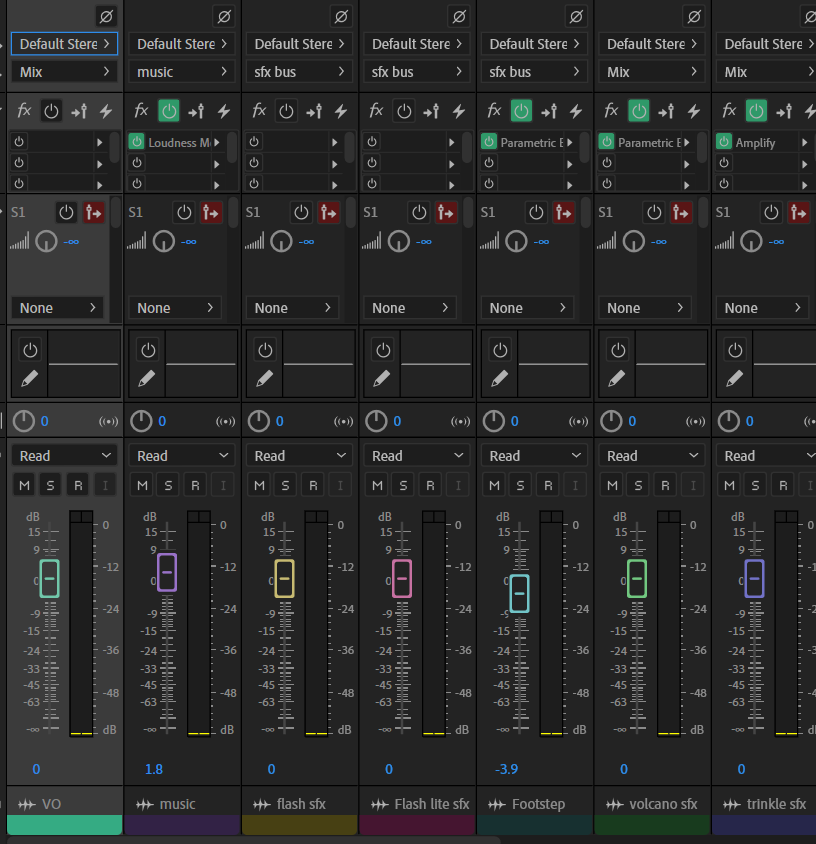Click the fx icon on music track
This screenshot has height=844, width=816.
click(x=142, y=111)
